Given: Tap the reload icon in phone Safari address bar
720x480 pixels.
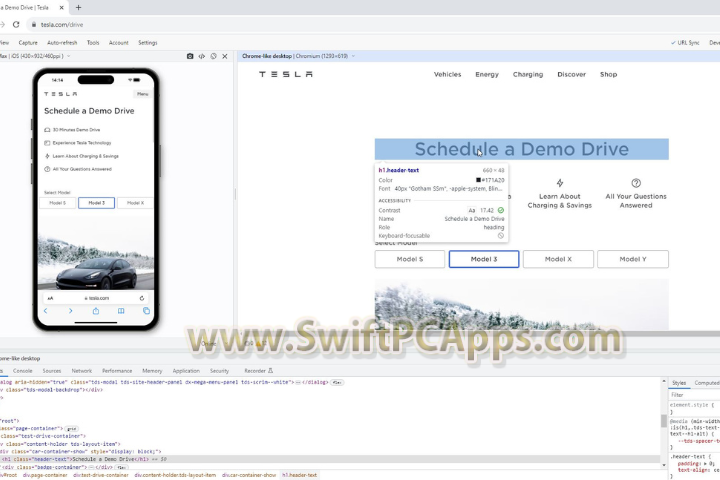Looking at the screenshot, I should click(142, 298).
